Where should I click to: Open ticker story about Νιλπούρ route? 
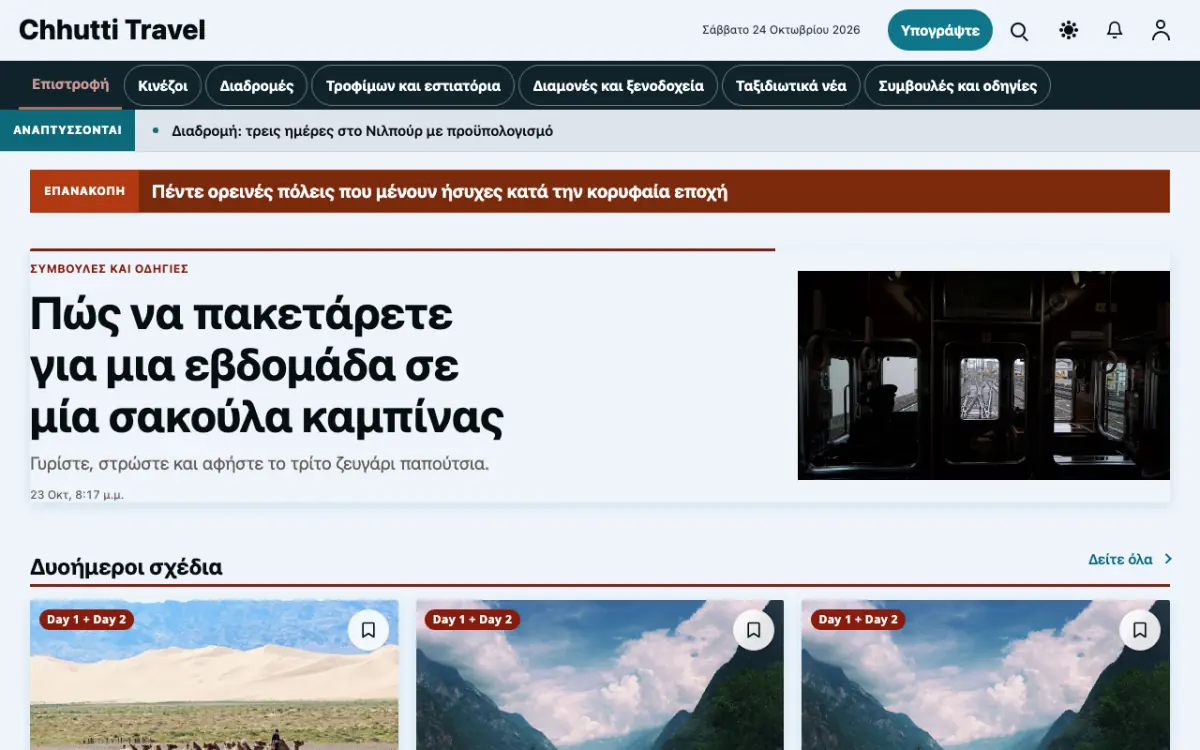pyautogui.click(x=362, y=131)
